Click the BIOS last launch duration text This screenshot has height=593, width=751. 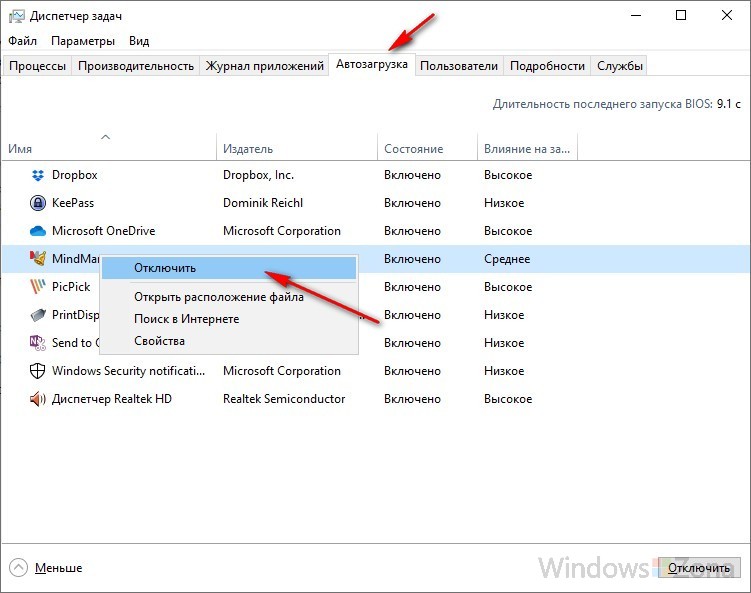tap(617, 104)
